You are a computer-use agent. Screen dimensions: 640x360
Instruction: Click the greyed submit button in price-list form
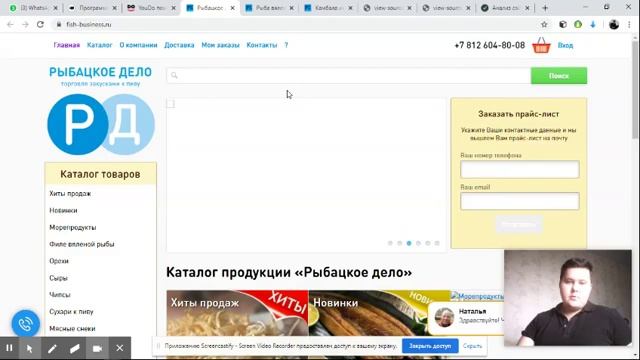coord(519,224)
